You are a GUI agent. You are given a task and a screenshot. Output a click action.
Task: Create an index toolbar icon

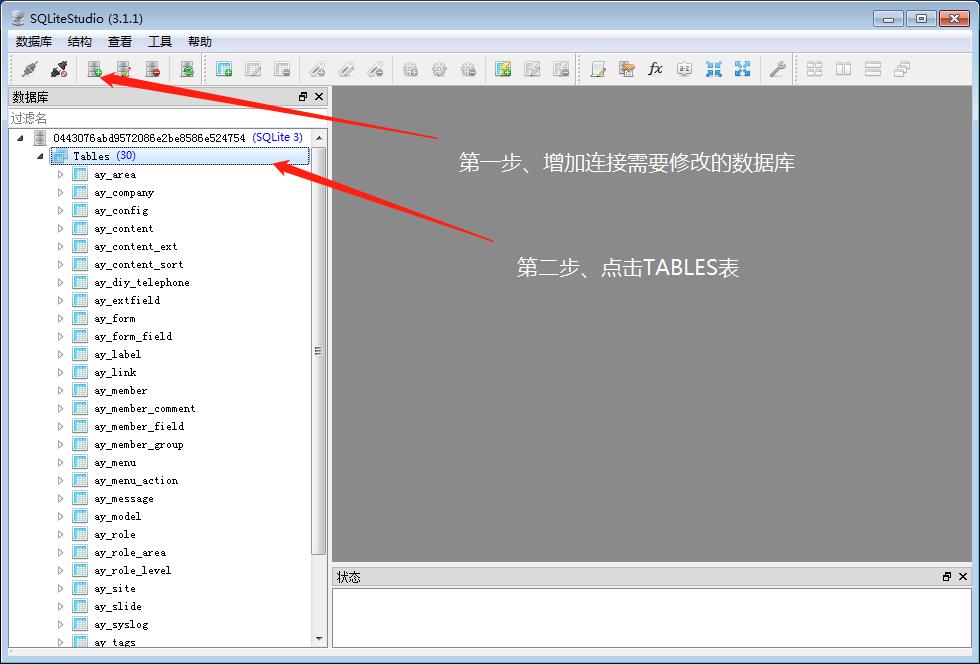(318, 69)
